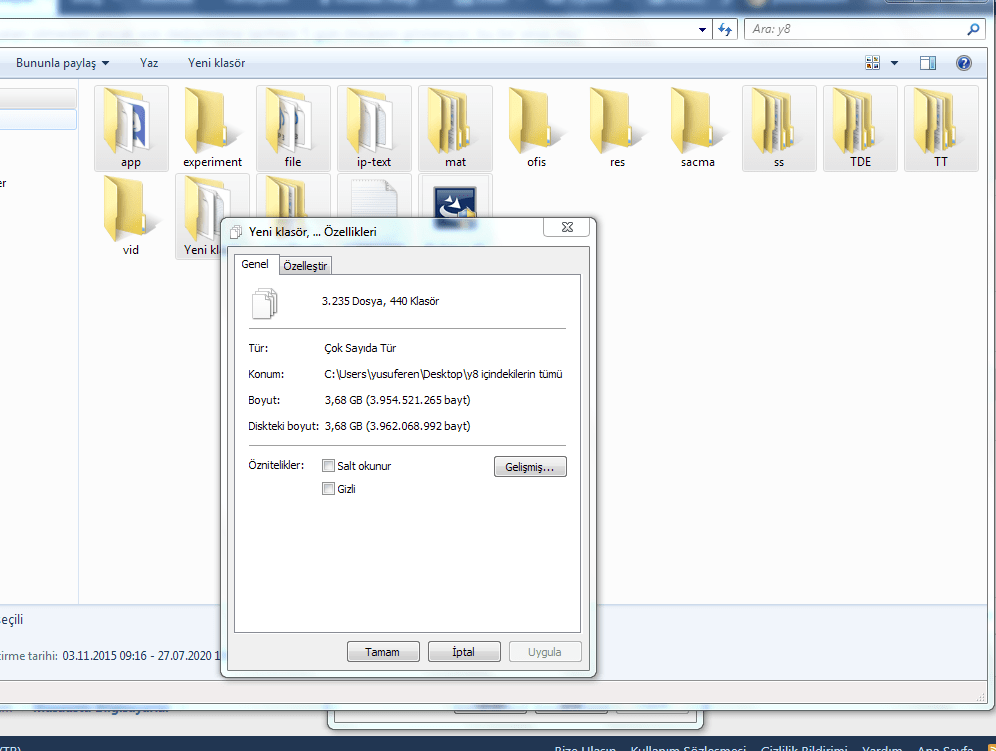The image size is (996, 751).
Task: Select the text document file icon
Action: (x=374, y=198)
